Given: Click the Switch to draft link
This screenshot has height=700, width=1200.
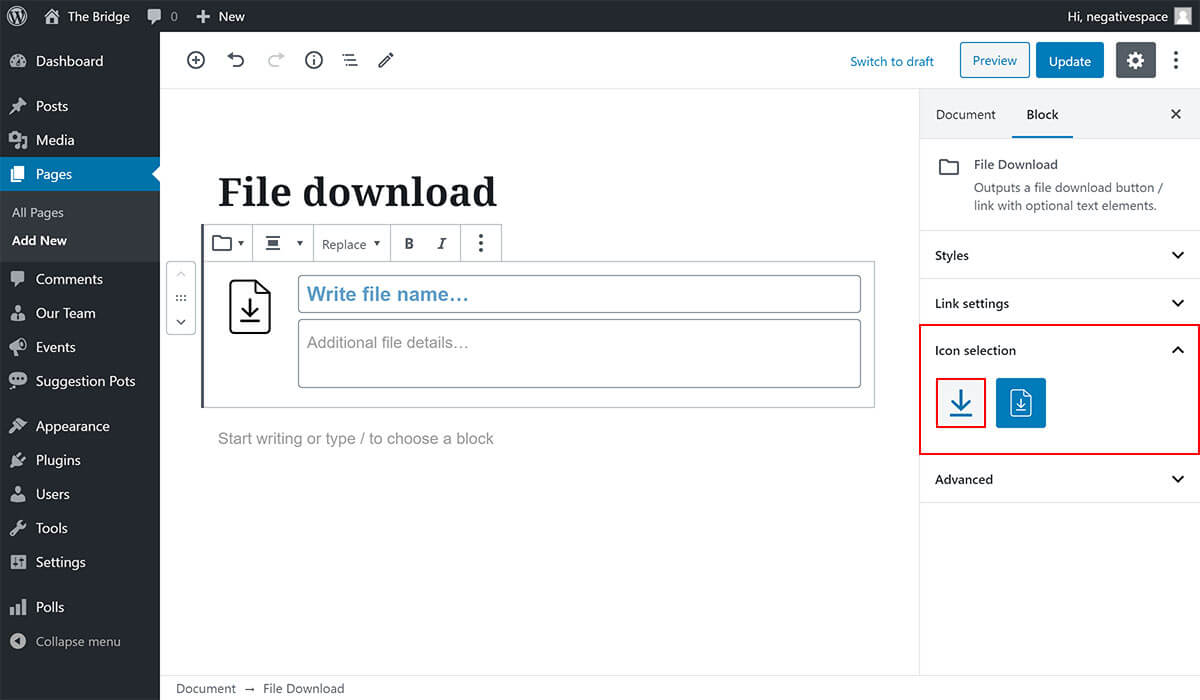Looking at the screenshot, I should [x=891, y=61].
